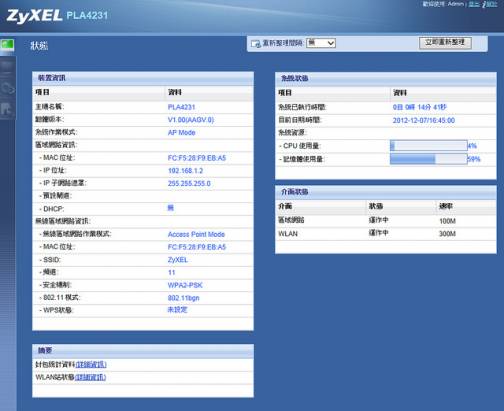Click the IP address 192.168.1.2 value

(185, 171)
